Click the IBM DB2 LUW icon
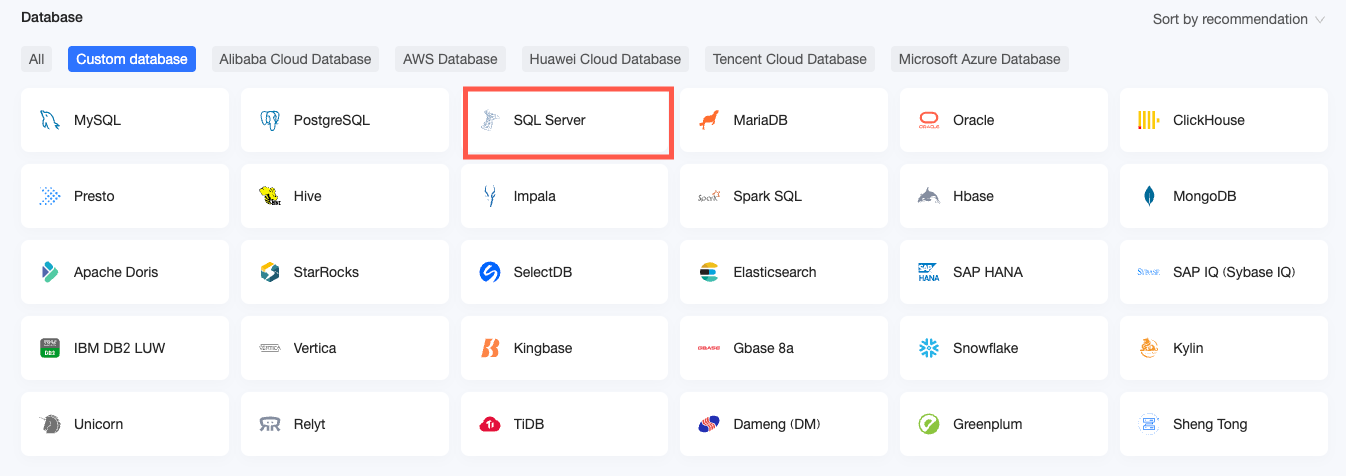 [49, 348]
